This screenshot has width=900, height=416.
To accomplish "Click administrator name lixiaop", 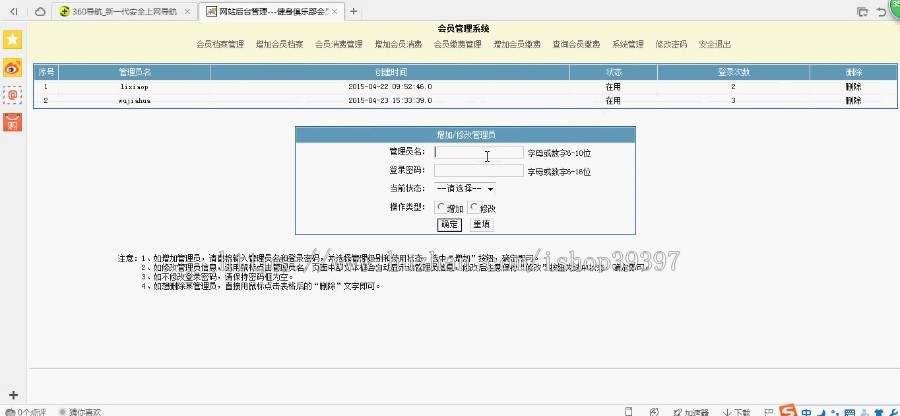I will [x=134, y=87].
